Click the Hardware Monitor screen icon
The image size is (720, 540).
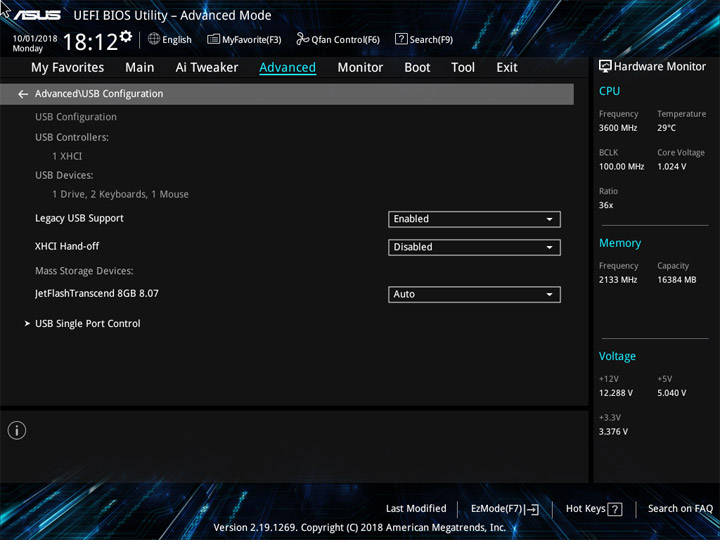click(x=605, y=66)
